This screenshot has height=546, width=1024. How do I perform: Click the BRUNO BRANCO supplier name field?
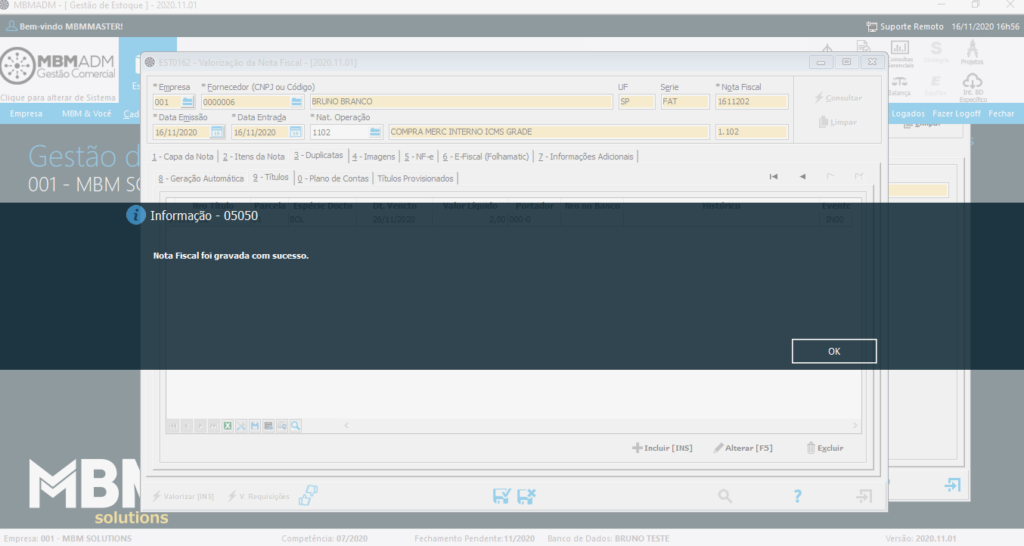461,102
